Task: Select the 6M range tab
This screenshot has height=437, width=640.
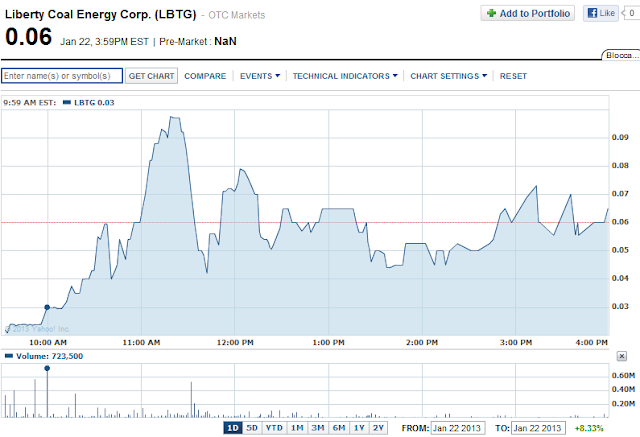Action: pos(339,428)
